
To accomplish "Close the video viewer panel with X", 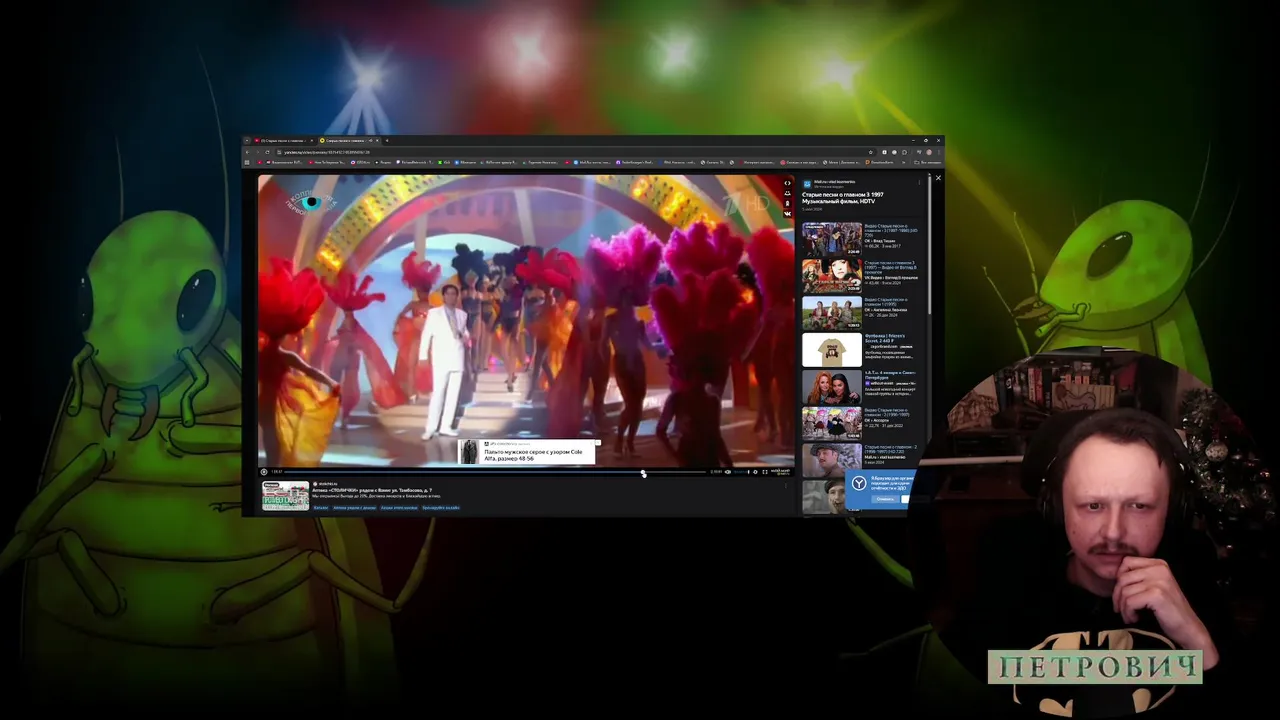I will pos(938,178).
